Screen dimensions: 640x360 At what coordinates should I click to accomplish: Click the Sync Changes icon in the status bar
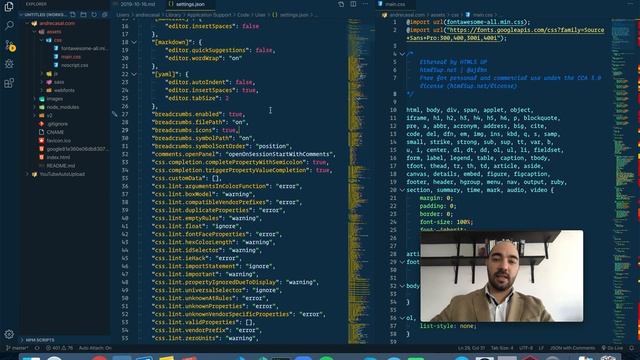(x=37, y=348)
